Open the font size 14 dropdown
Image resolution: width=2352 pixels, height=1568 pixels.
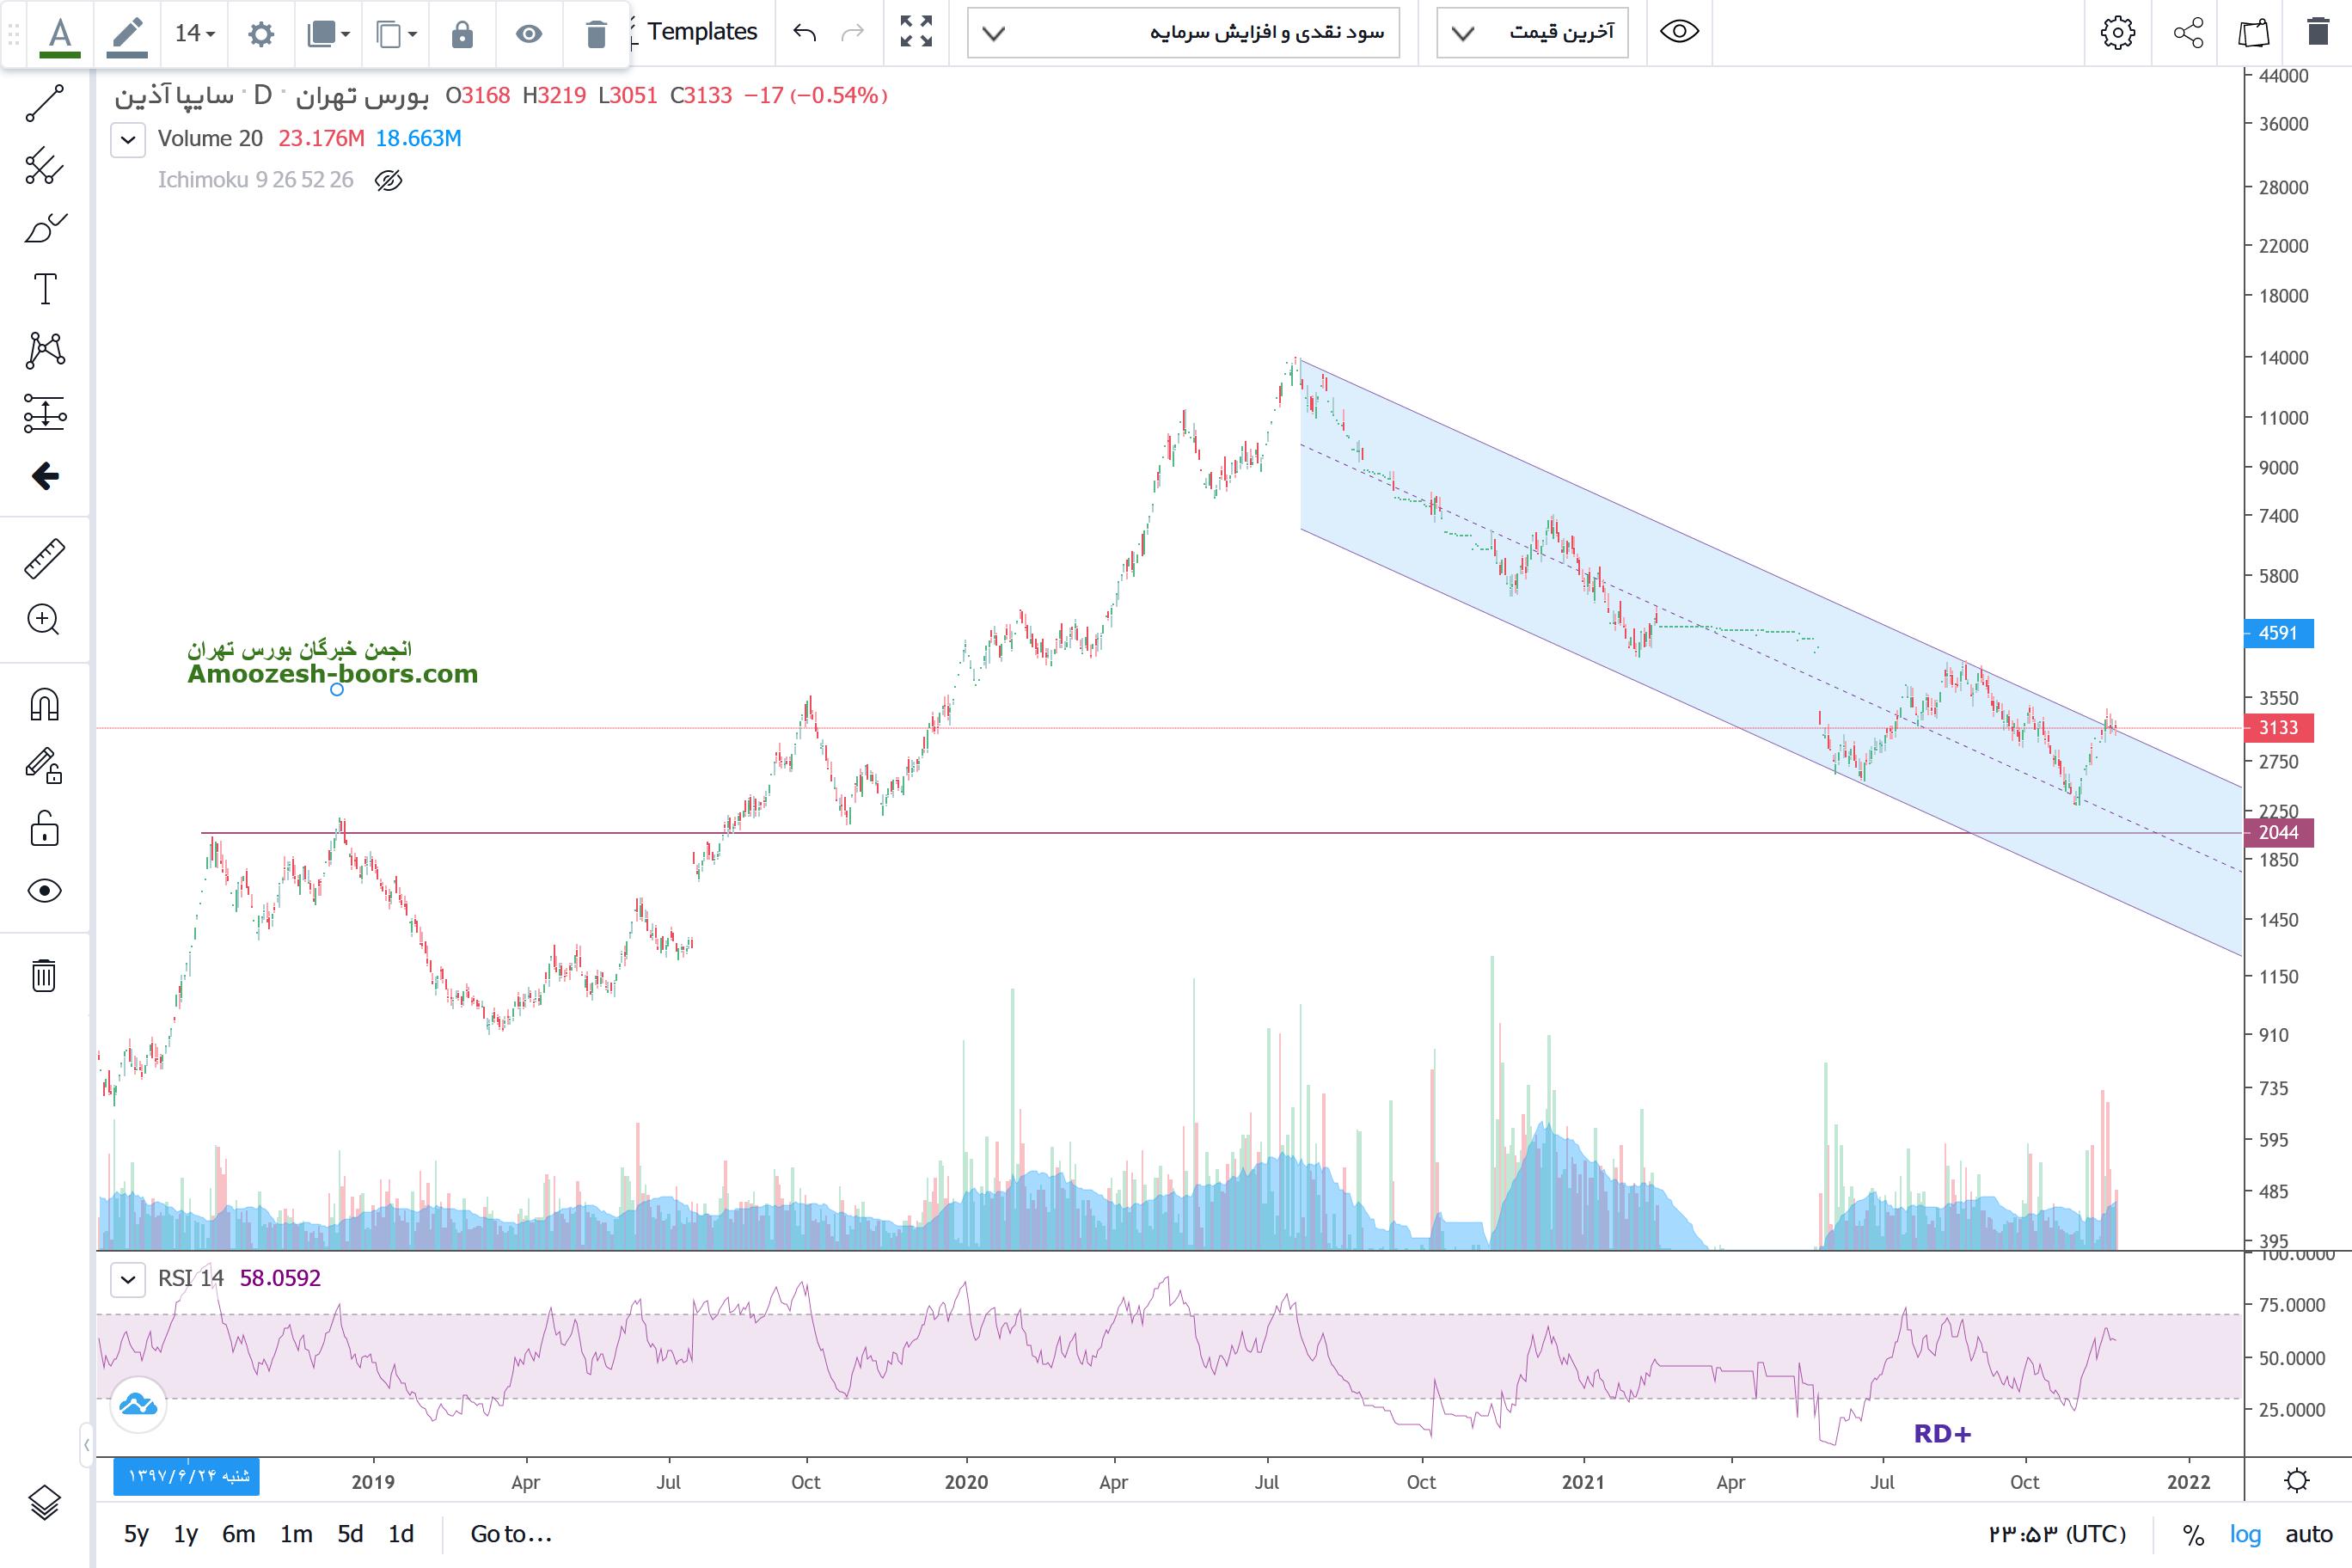pyautogui.click(x=194, y=34)
